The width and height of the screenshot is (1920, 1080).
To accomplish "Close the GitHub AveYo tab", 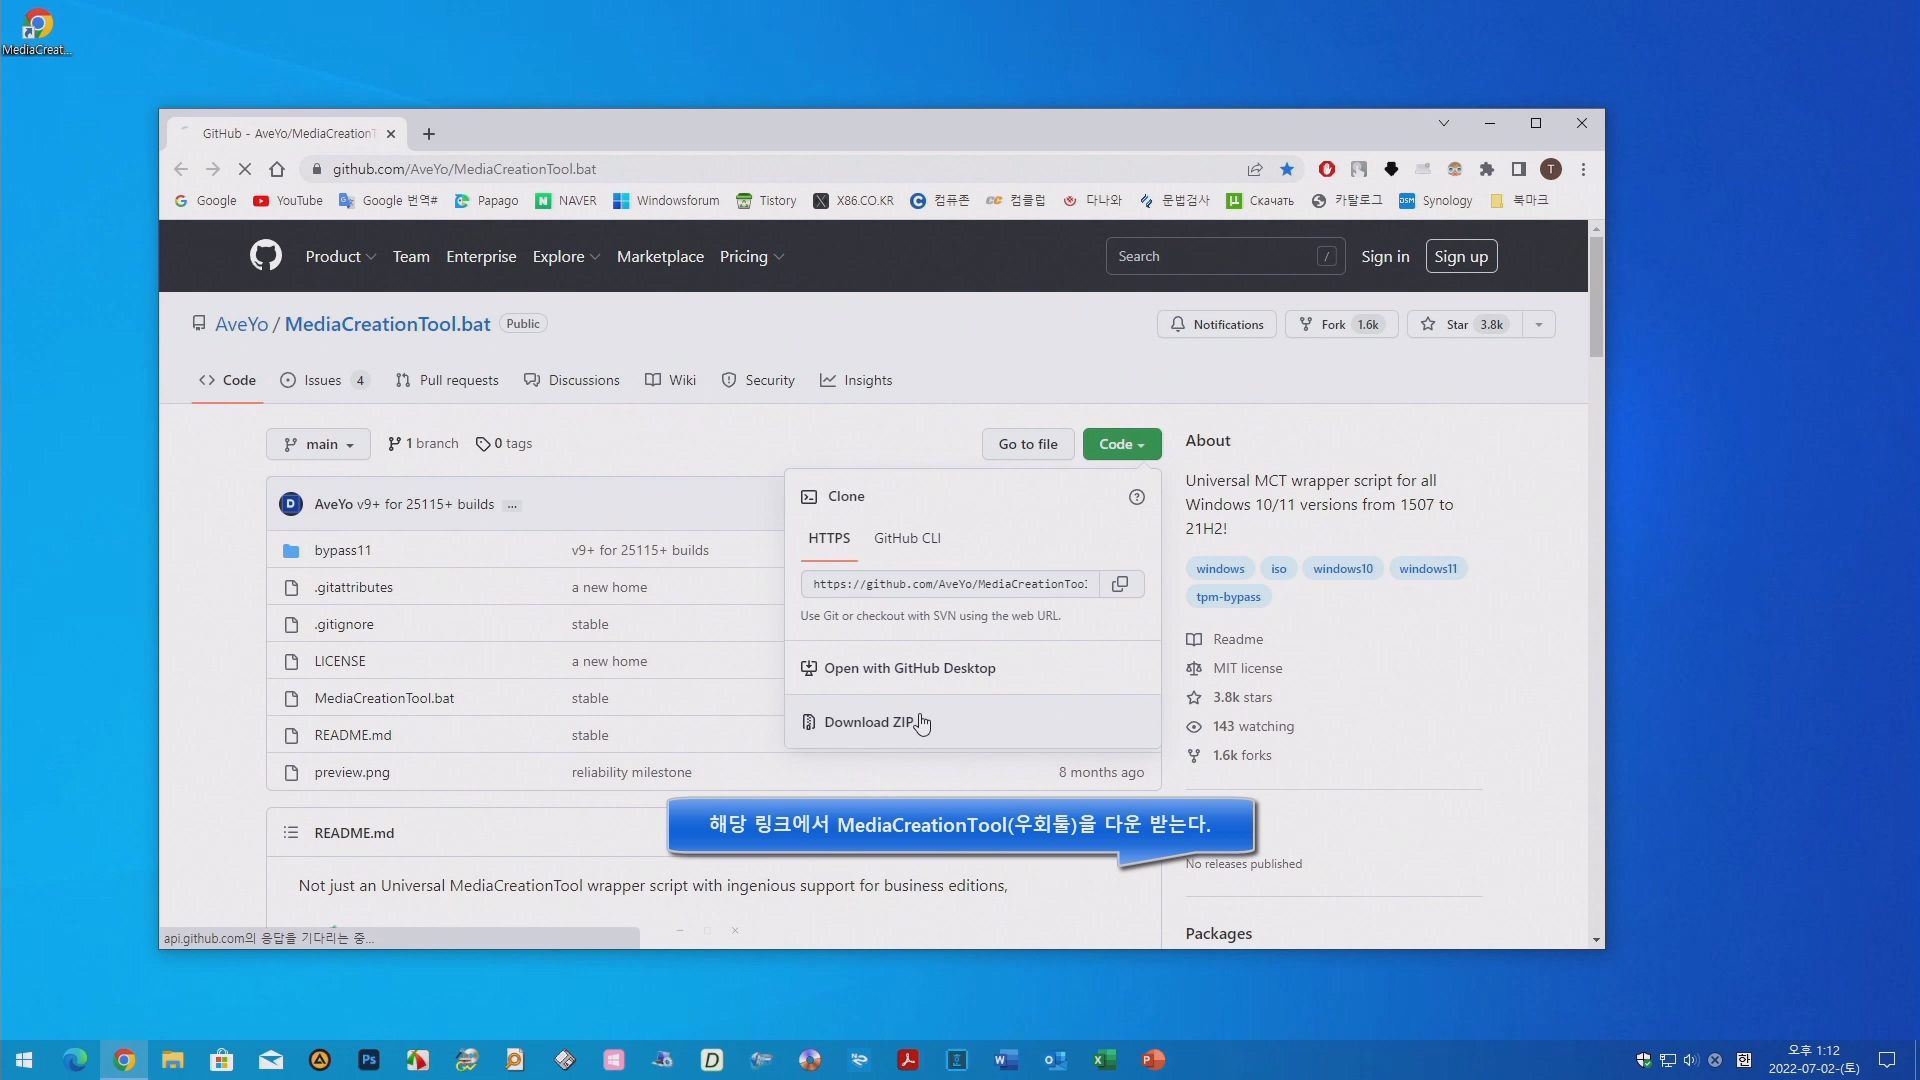I will [391, 134].
